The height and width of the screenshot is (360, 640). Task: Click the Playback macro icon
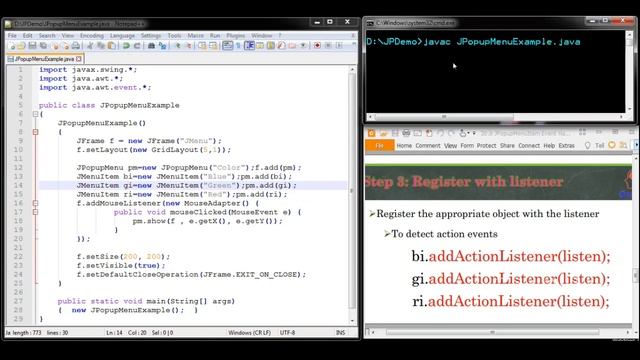pos(339,46)
